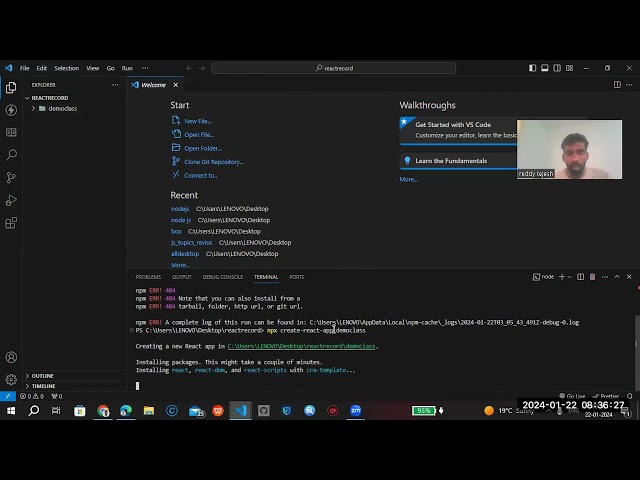Open Zoom from the taskbar

356,411
